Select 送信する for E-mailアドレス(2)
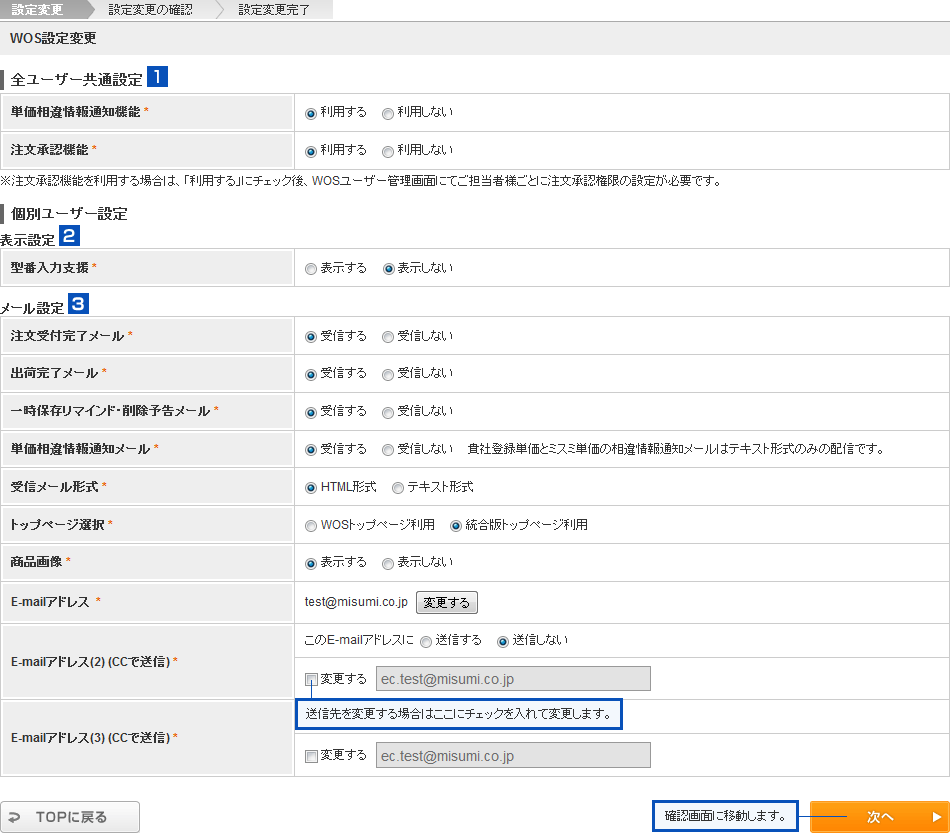This screenshot has height=840, width=950. [x=426, y=641]
